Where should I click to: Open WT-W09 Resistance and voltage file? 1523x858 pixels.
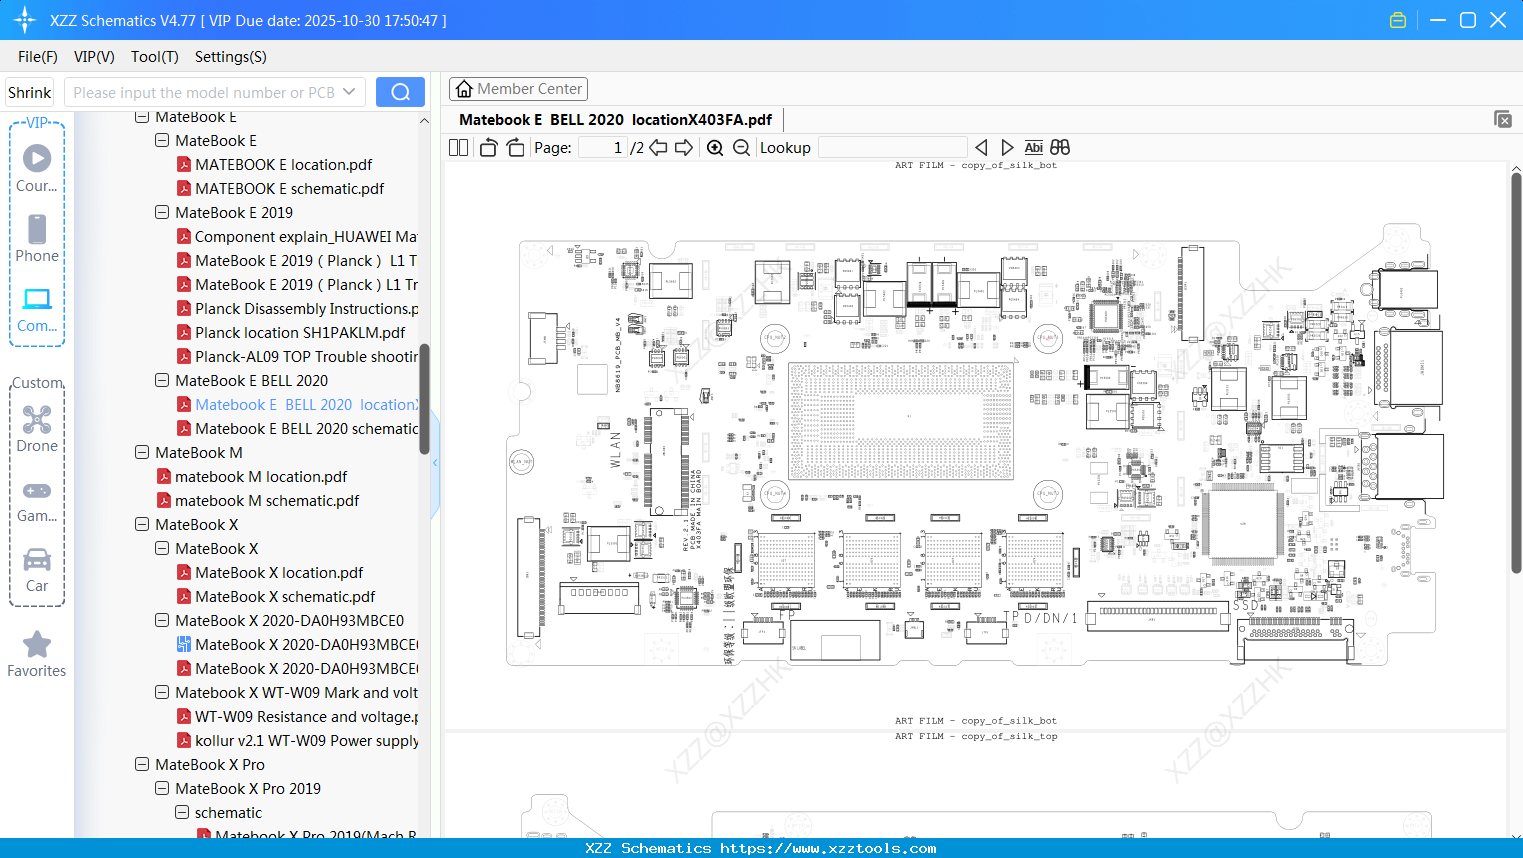pyautogui.click(x=306, y=717)
